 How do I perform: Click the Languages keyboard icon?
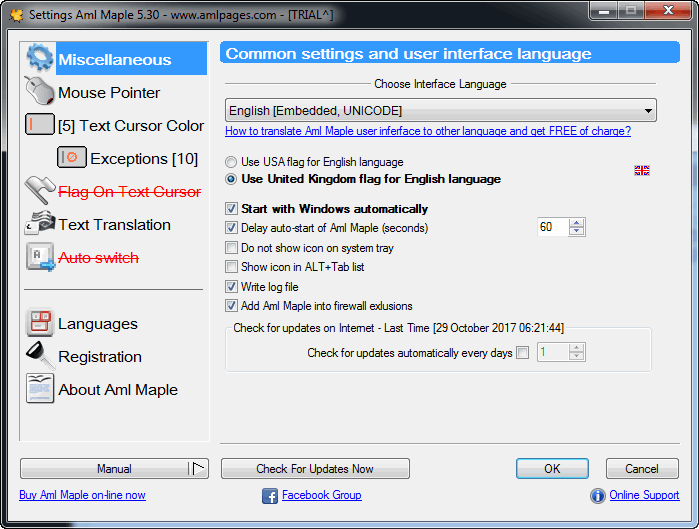pos(40,322)
